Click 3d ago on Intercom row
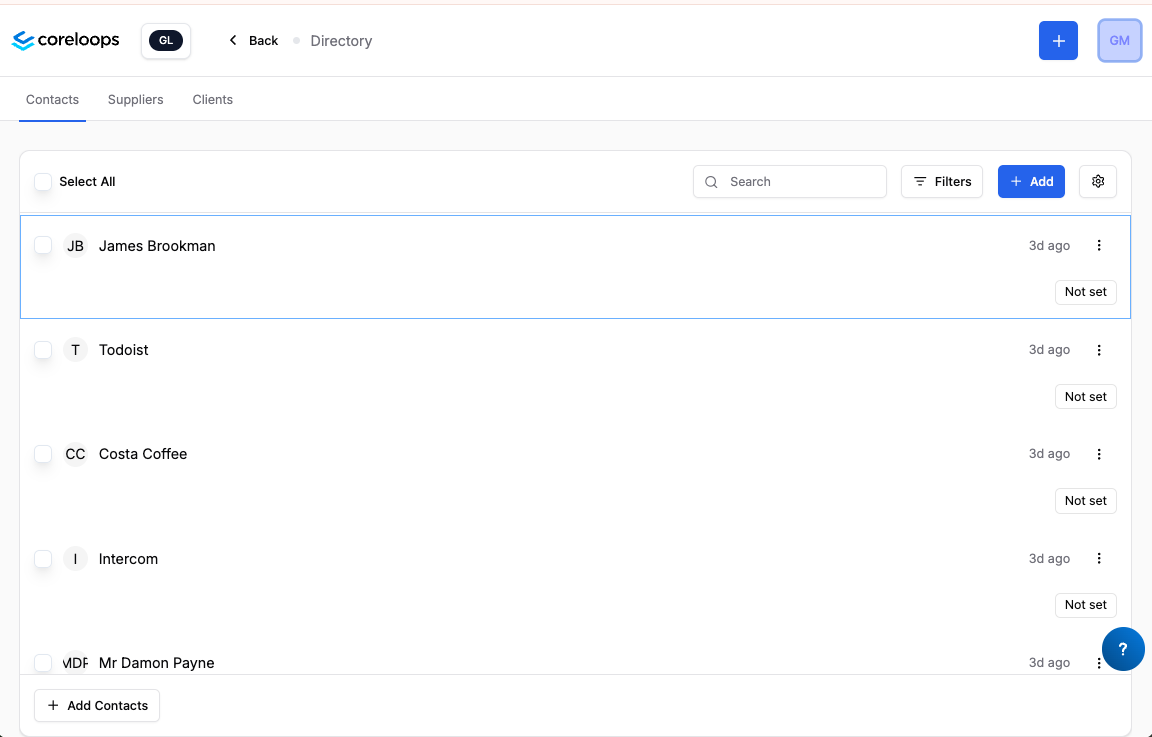Image resolution: width=1152 pixels, height=737 pixels. 1049,558
